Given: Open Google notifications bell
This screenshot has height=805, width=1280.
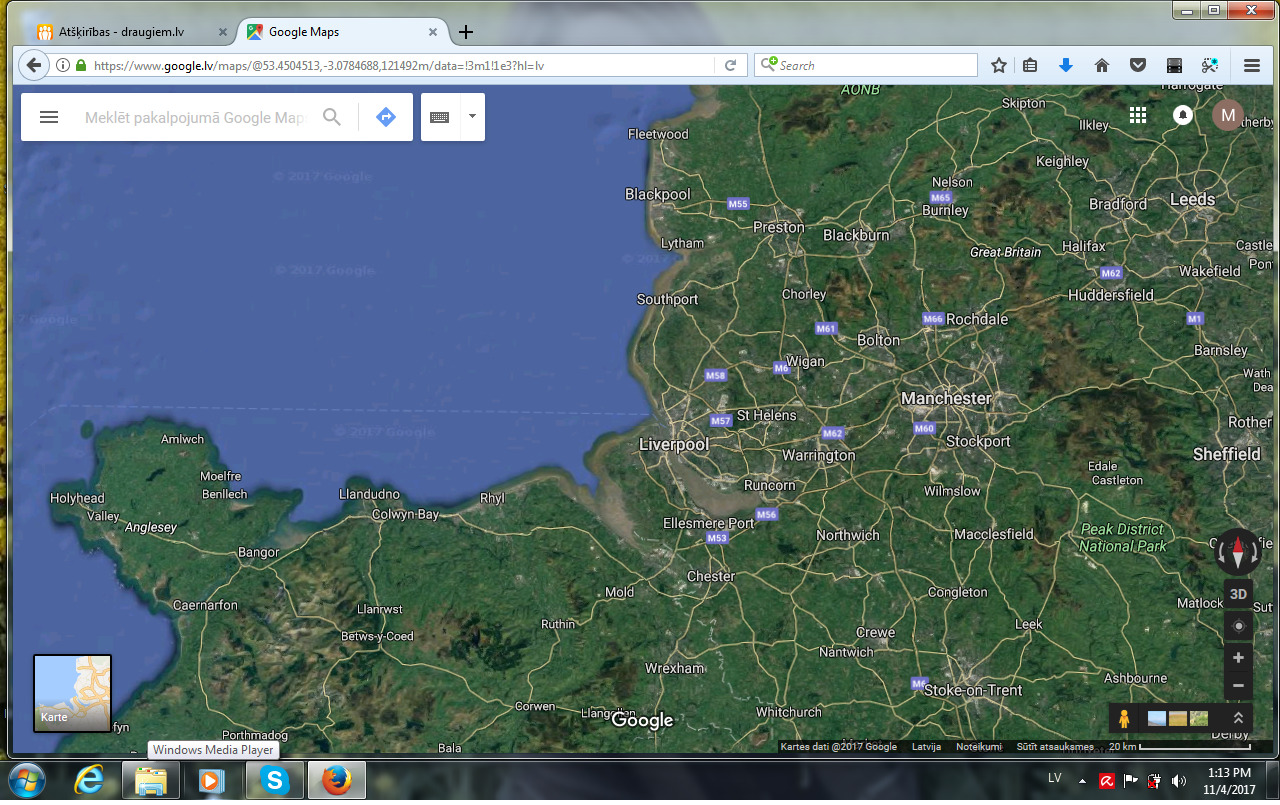Looking at the screenshot, I should pos(1183,115).
